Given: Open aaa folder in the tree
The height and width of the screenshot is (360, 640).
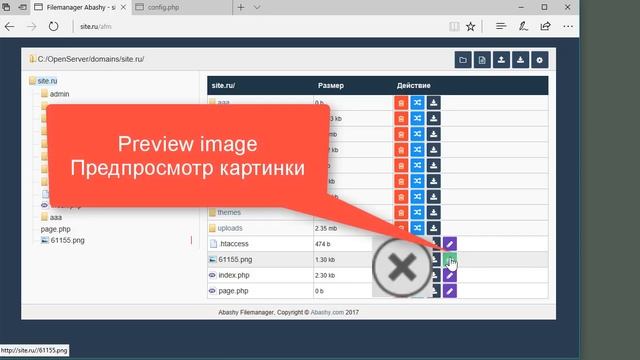Looking at the screenshot, I should (56, 218).
